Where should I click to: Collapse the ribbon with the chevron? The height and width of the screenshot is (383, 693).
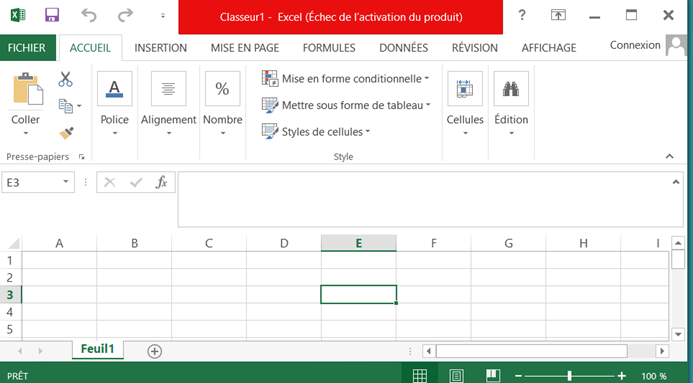point(670,156)
